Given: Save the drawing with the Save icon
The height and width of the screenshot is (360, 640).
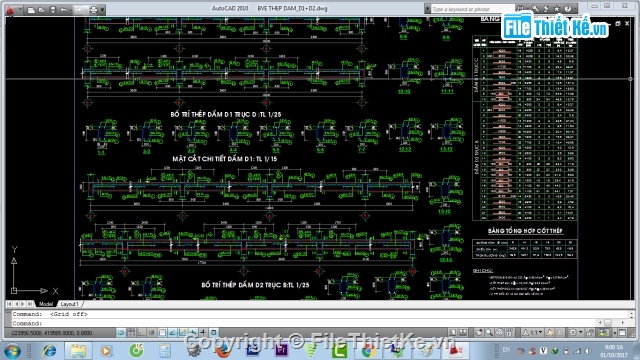Looking at the screenshot, I should pos(53,10).
